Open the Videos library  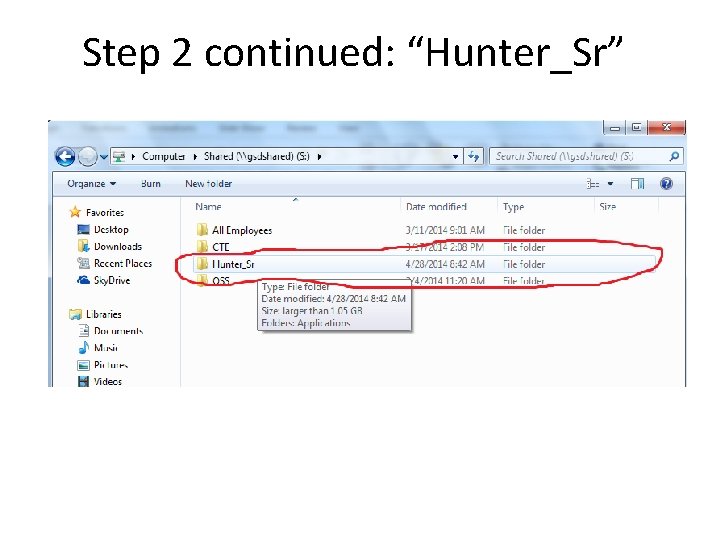tap(108, 382)
